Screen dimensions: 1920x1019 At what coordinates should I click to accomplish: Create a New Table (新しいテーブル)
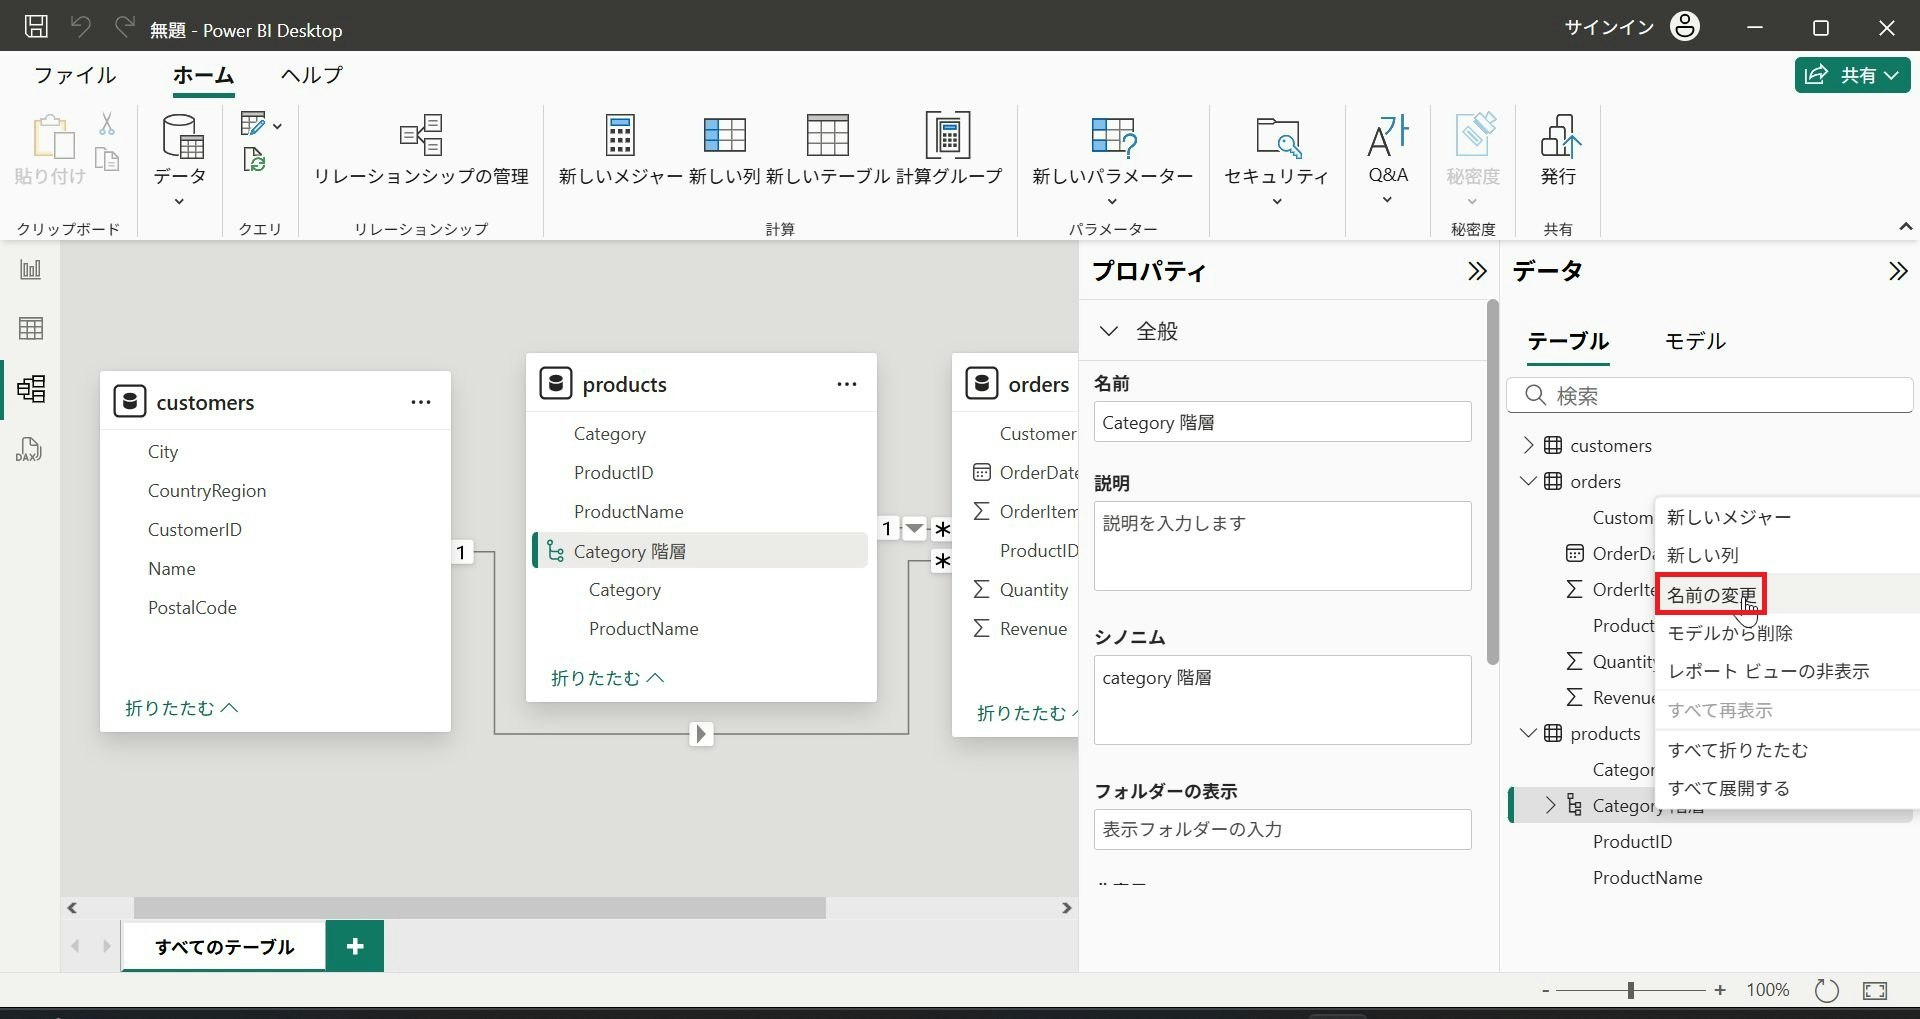coord(827,150)
